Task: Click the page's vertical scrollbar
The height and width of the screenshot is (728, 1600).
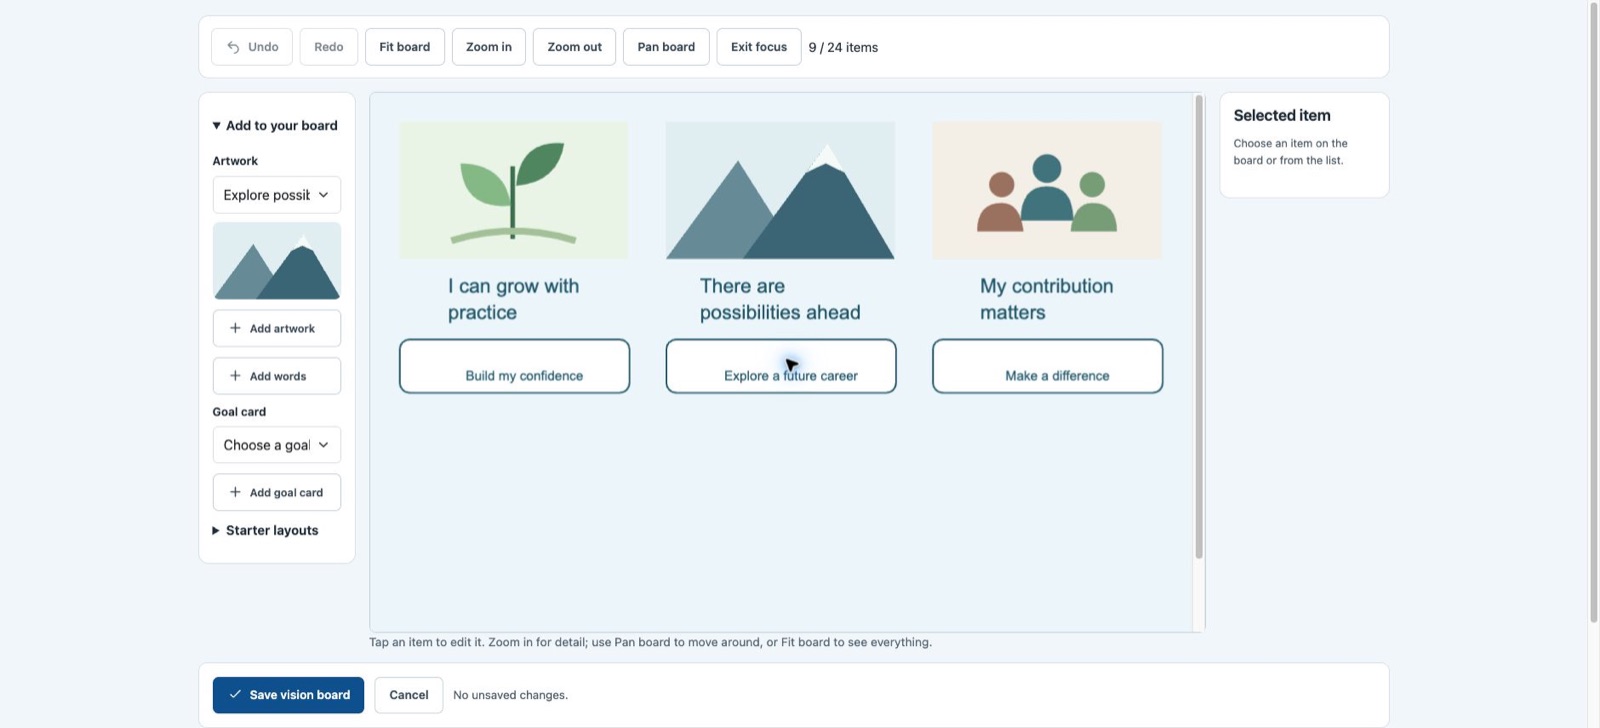Action: (1594, 312)
